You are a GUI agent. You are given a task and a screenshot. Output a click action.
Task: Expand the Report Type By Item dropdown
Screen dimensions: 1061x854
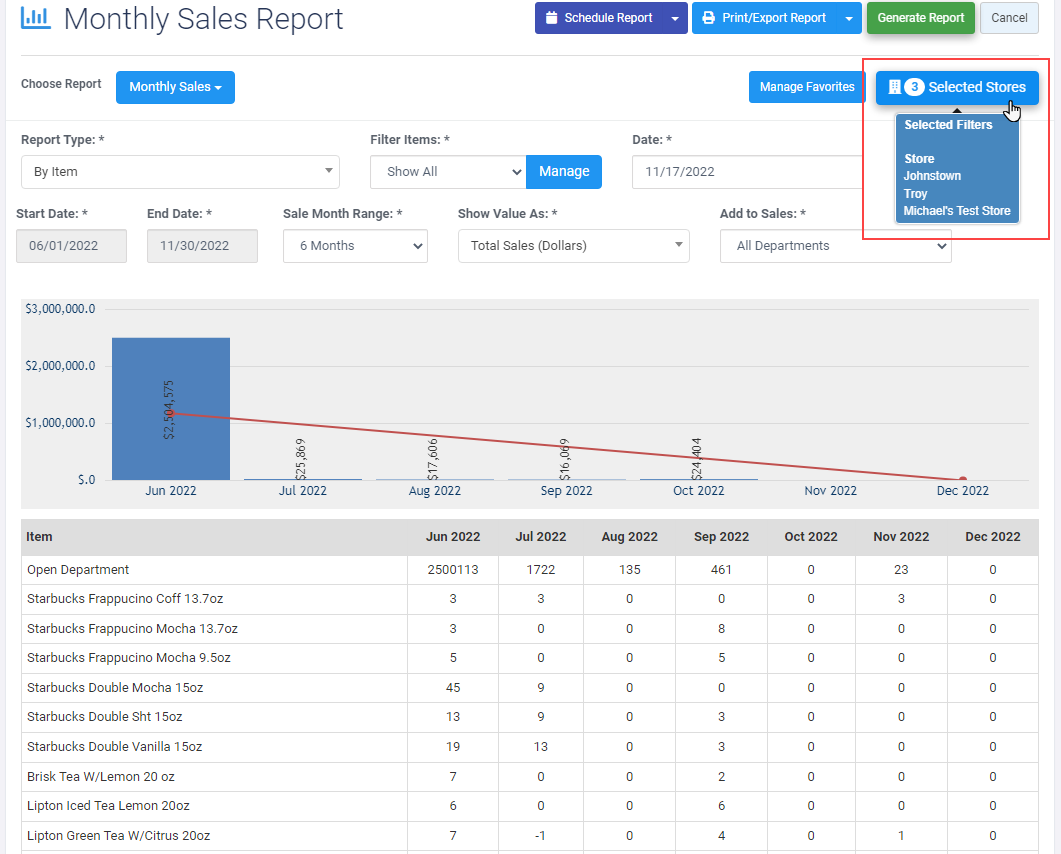(180, 172)
